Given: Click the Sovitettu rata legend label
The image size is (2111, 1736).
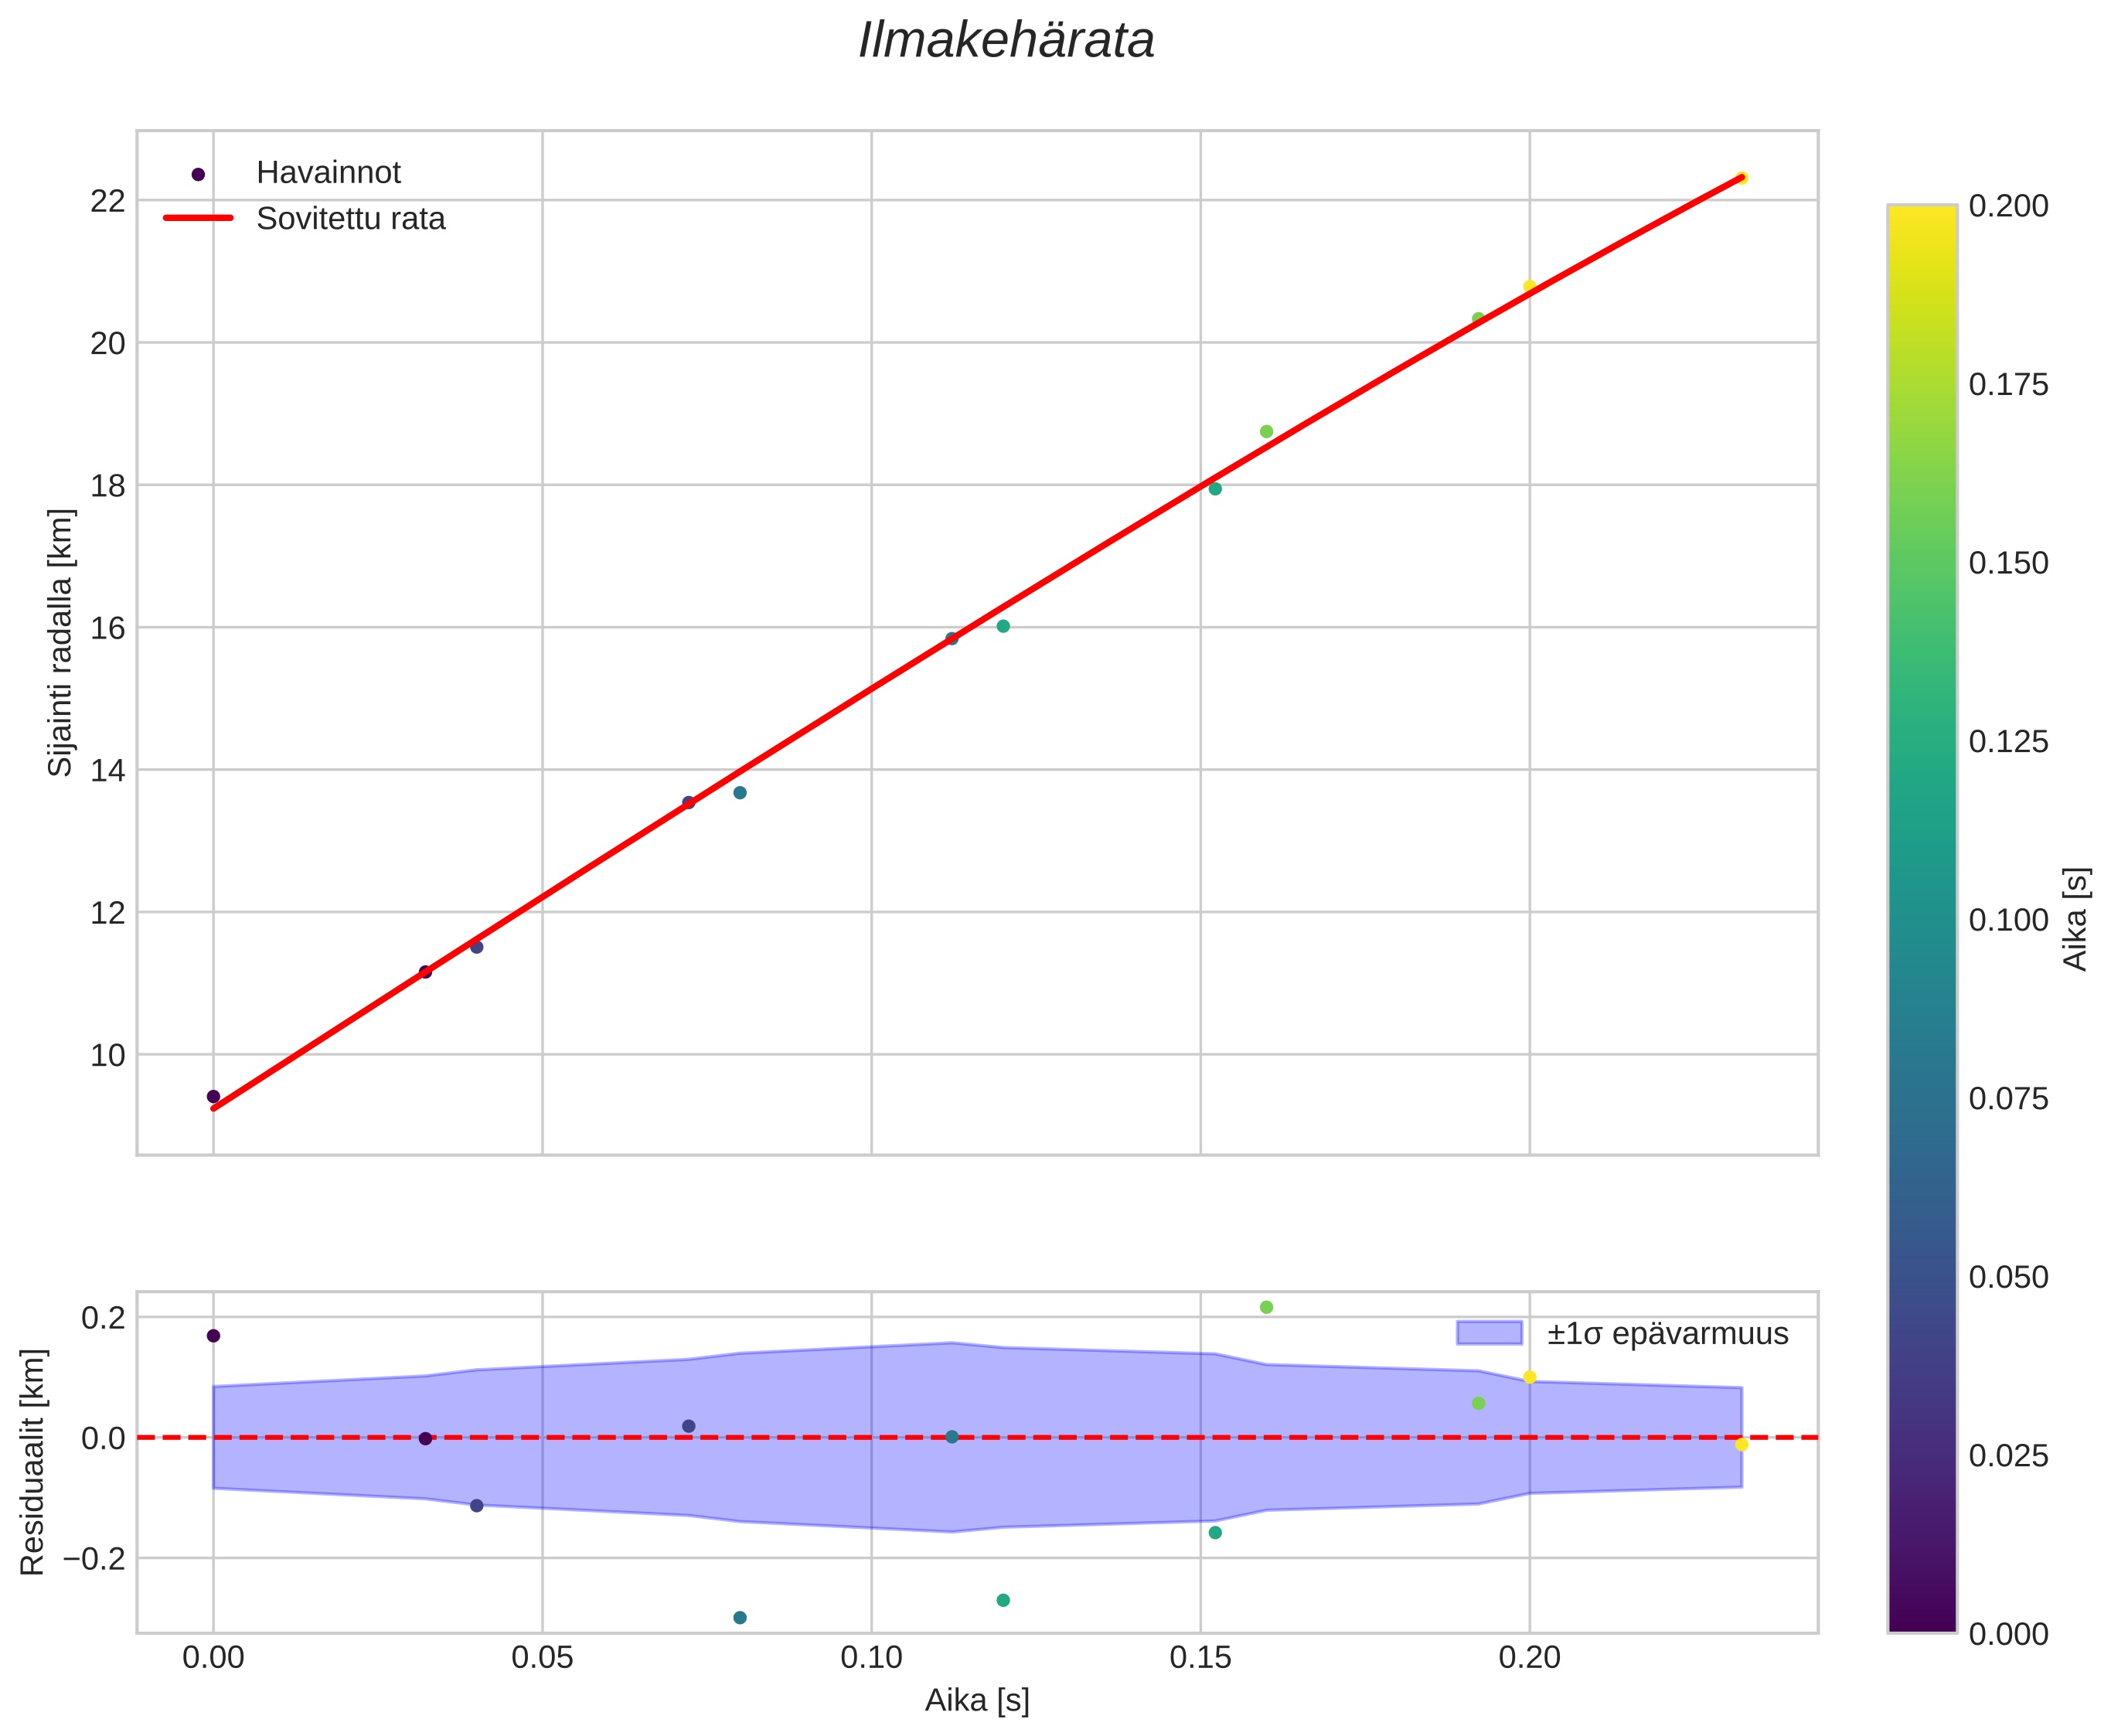Looking at the screenshot, I should pyautogui.click(x=350, y=219).
